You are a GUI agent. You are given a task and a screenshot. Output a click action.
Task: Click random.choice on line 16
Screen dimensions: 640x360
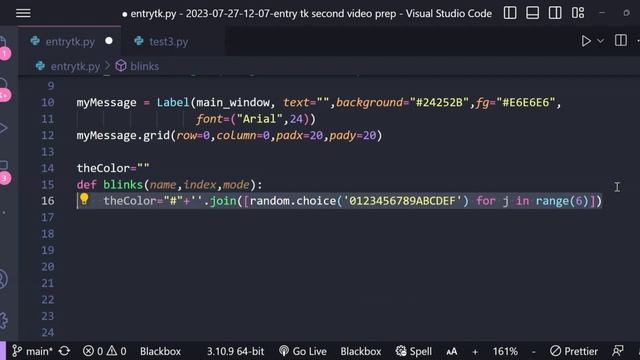coord(293,201)
